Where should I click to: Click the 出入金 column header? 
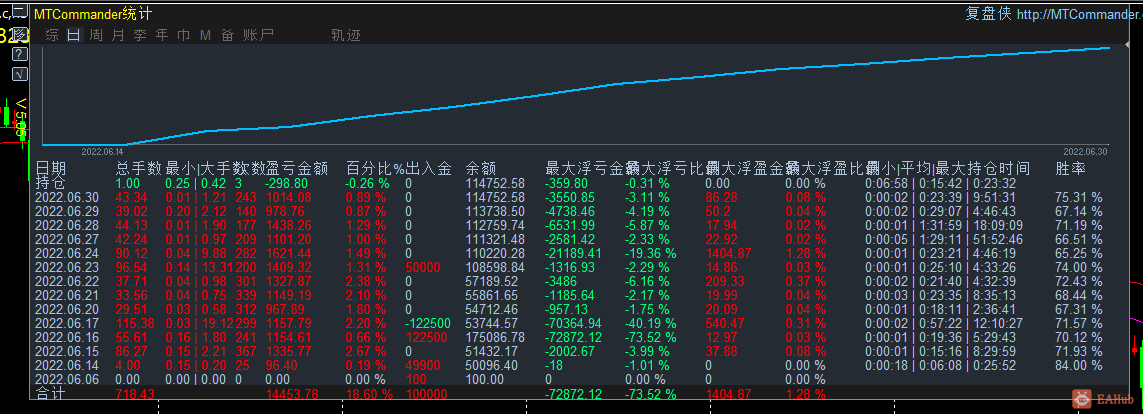429,169
